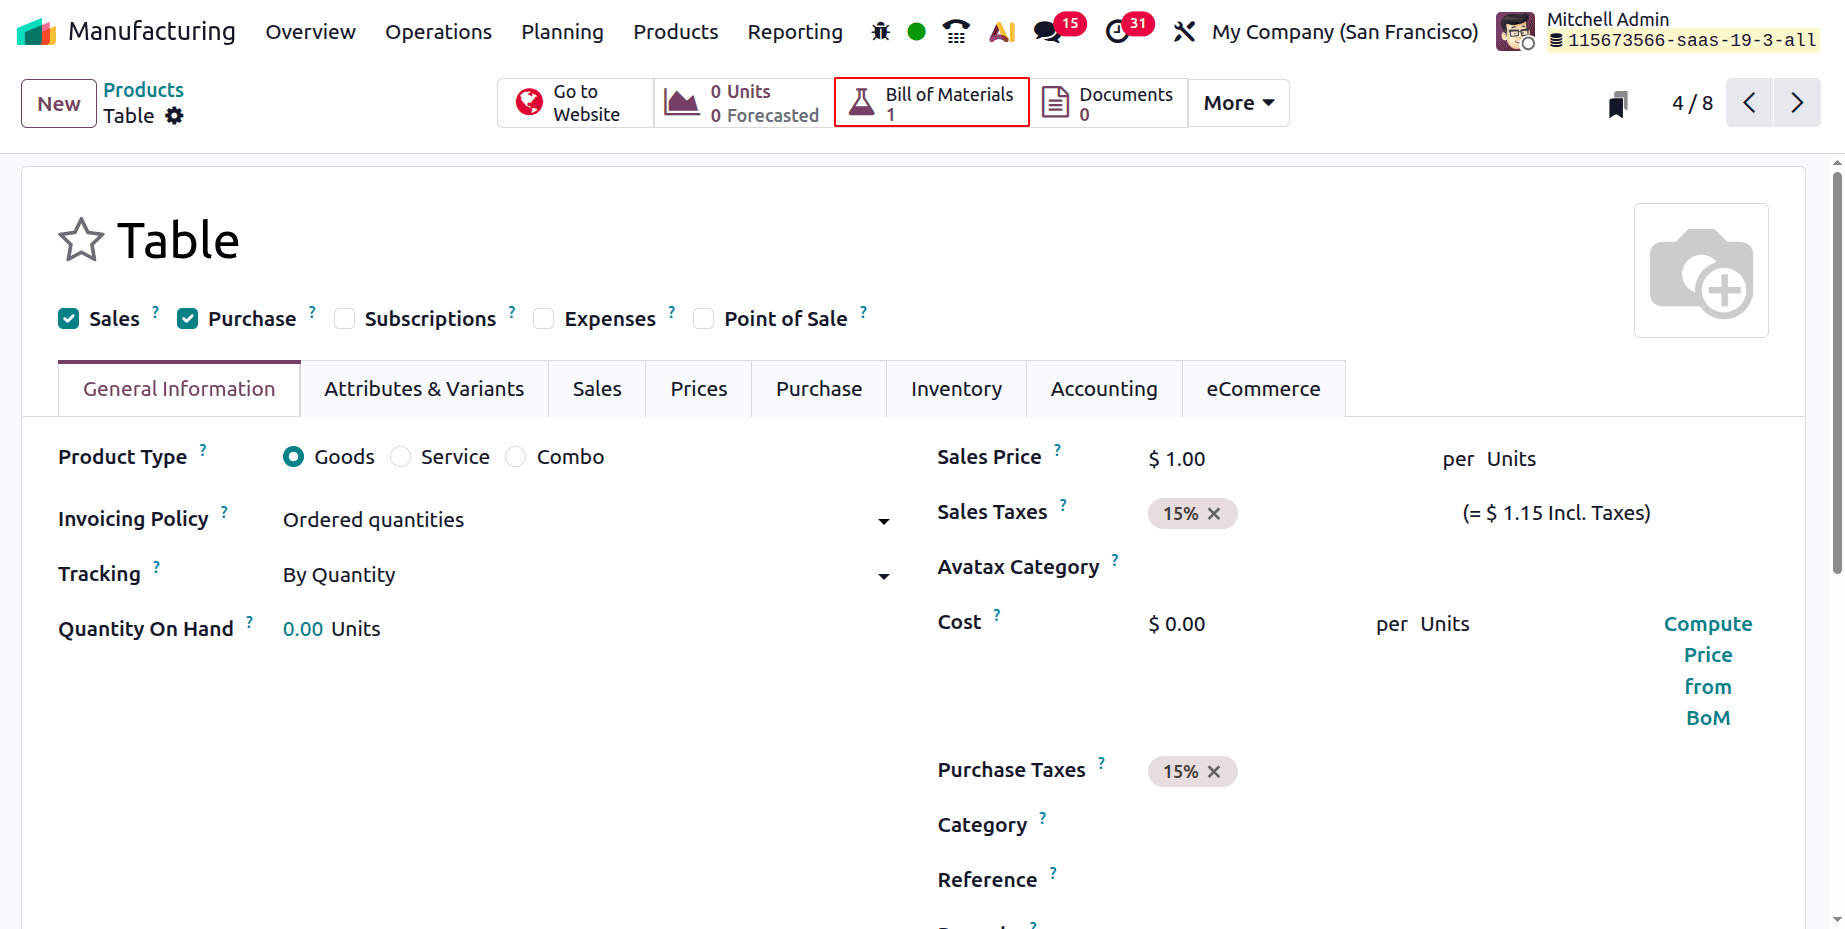The image size is (1845, 929).
Task: Expand the More menu button
Action: (x=1239, y=103)
